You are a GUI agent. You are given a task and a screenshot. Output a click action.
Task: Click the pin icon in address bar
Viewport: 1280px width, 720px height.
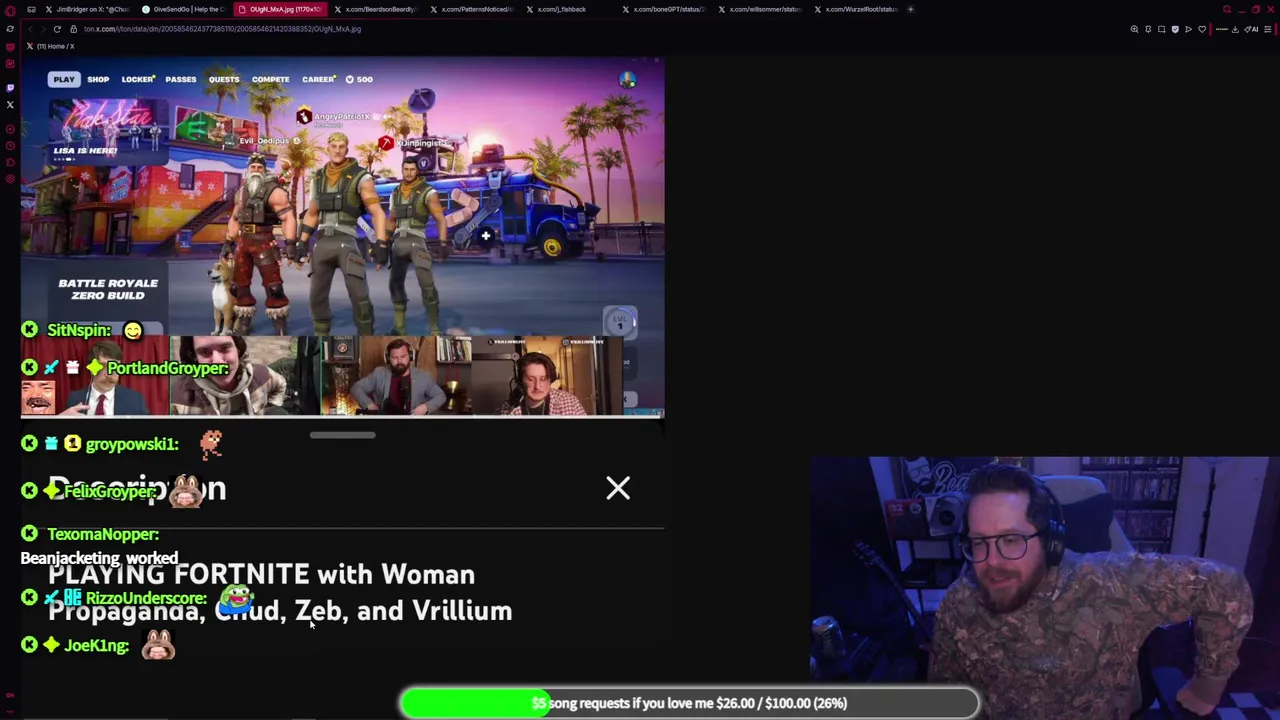(x=1148, y=29)
